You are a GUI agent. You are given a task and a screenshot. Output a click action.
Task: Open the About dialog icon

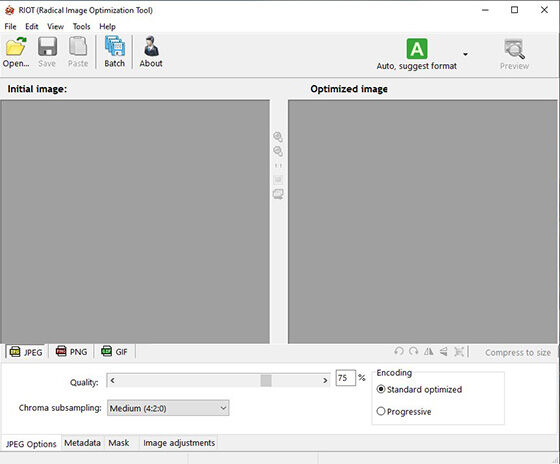(x=151, y=46)
